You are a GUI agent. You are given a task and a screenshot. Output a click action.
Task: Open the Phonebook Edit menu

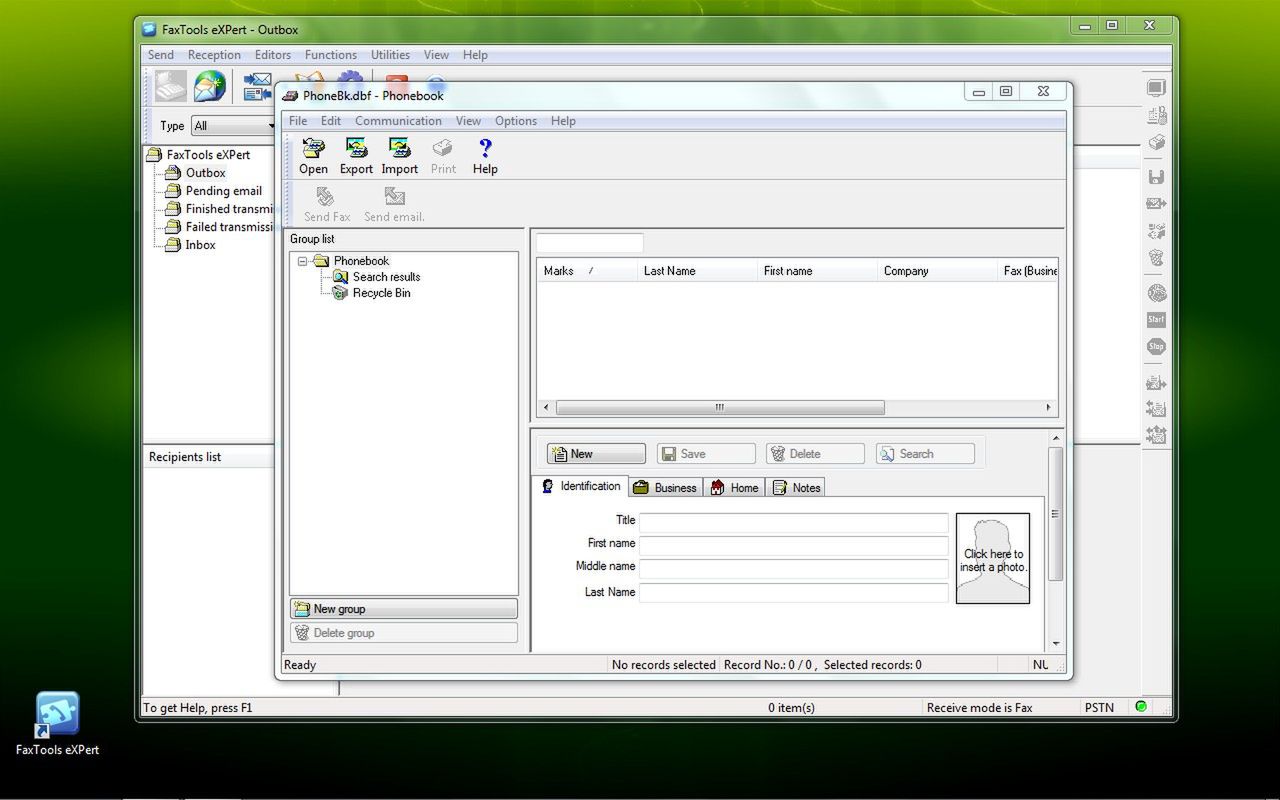pos(331,121)
